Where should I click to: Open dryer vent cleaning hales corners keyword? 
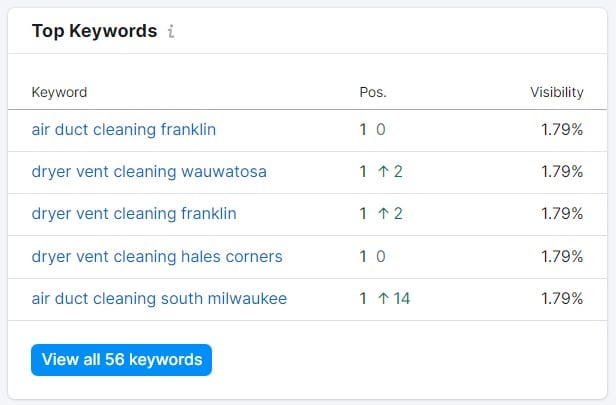point(157,257)
